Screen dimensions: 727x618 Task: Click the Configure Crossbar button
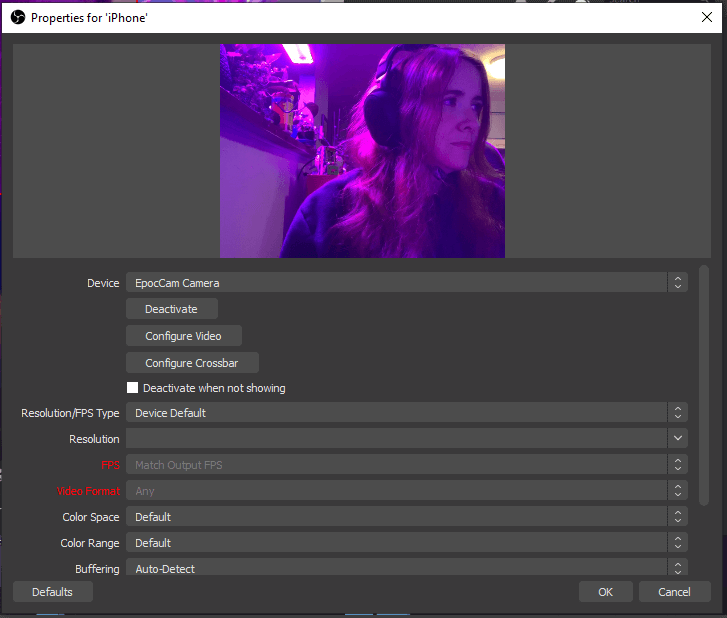click(x=192, y=363)
